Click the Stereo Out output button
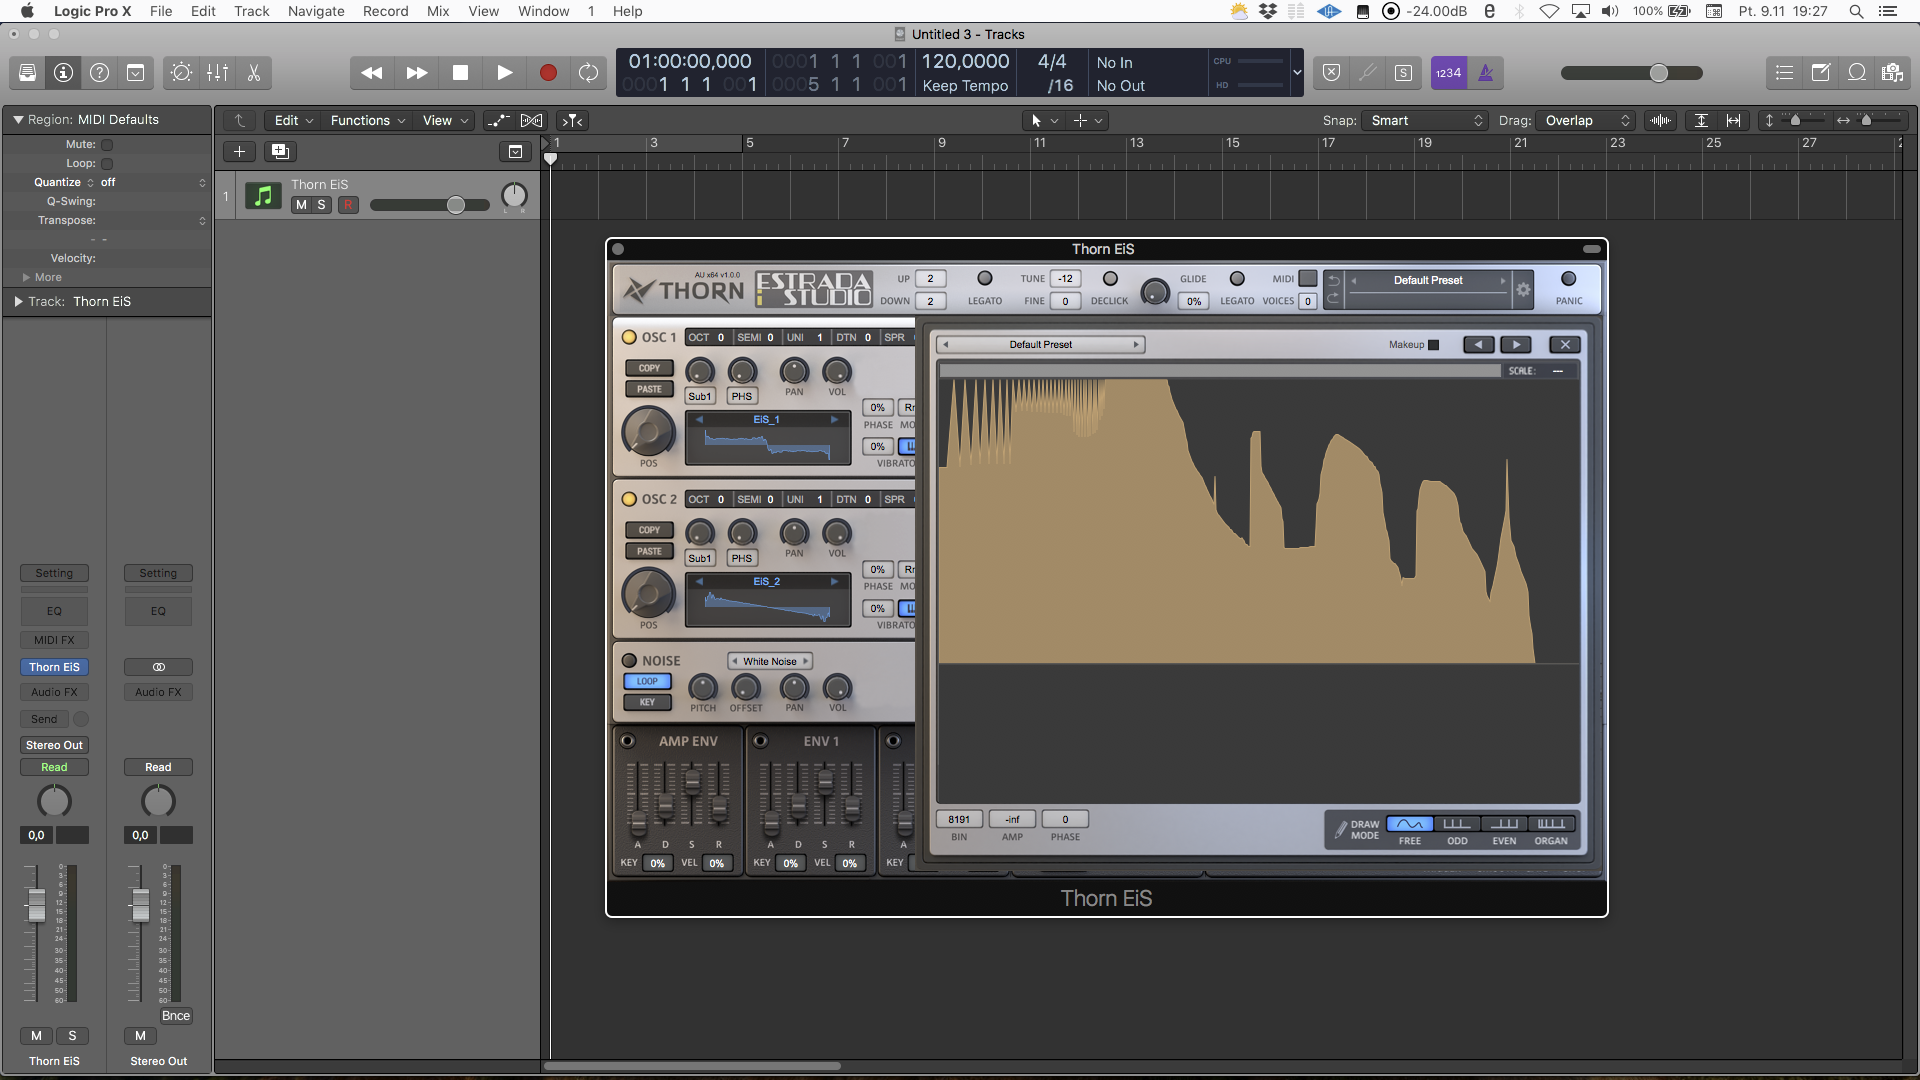Viewport: 1920px width, 1080px height. (x=54, y=745)
